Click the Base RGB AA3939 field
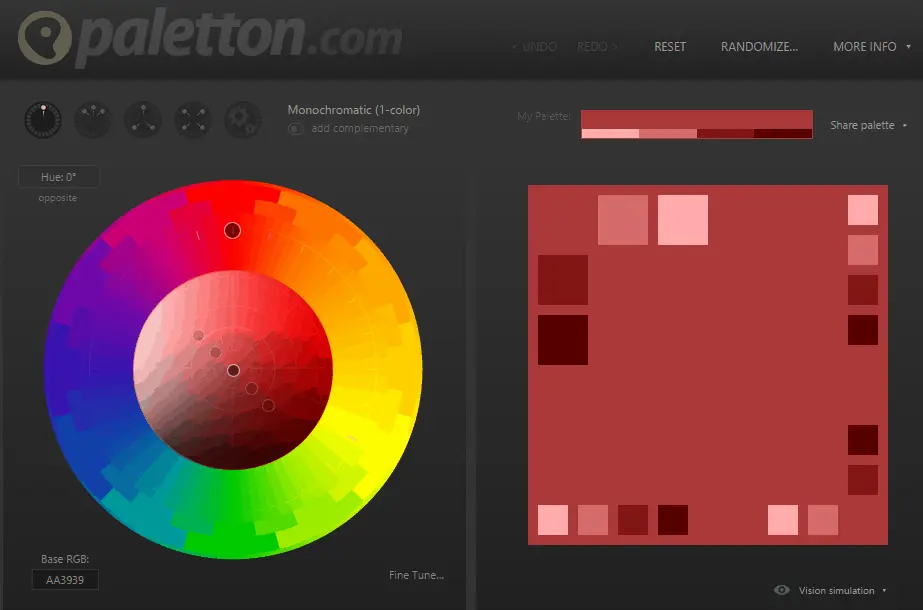Viewport: 923px width, 610px height. (65, 580)
